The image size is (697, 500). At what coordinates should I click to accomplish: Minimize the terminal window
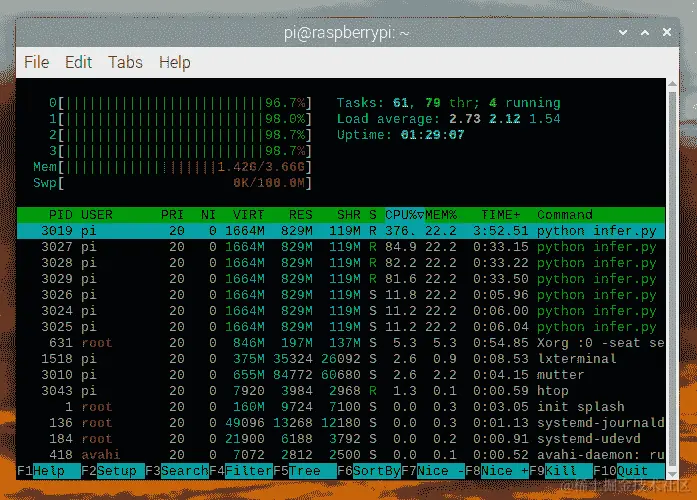point(623,32)
